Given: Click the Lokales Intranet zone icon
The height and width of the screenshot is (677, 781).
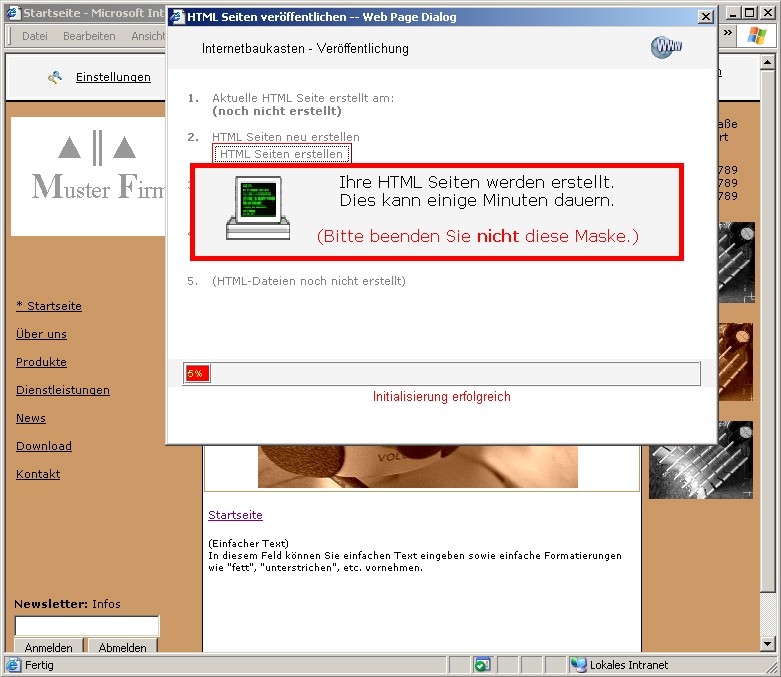Looking at the screenshot, I should 578,665.
